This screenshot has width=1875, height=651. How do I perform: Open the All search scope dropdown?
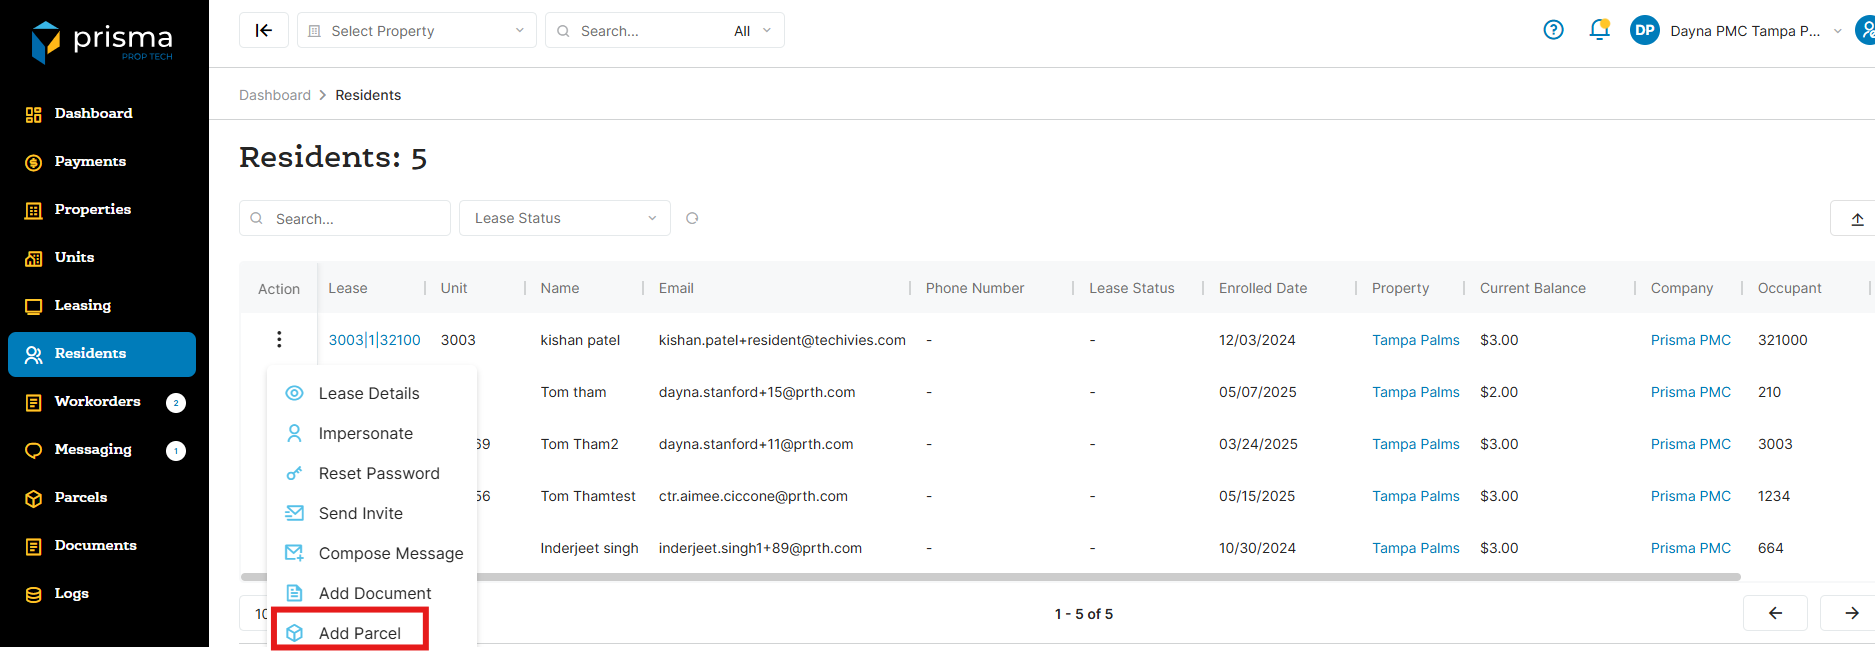[x=752, y=31]
